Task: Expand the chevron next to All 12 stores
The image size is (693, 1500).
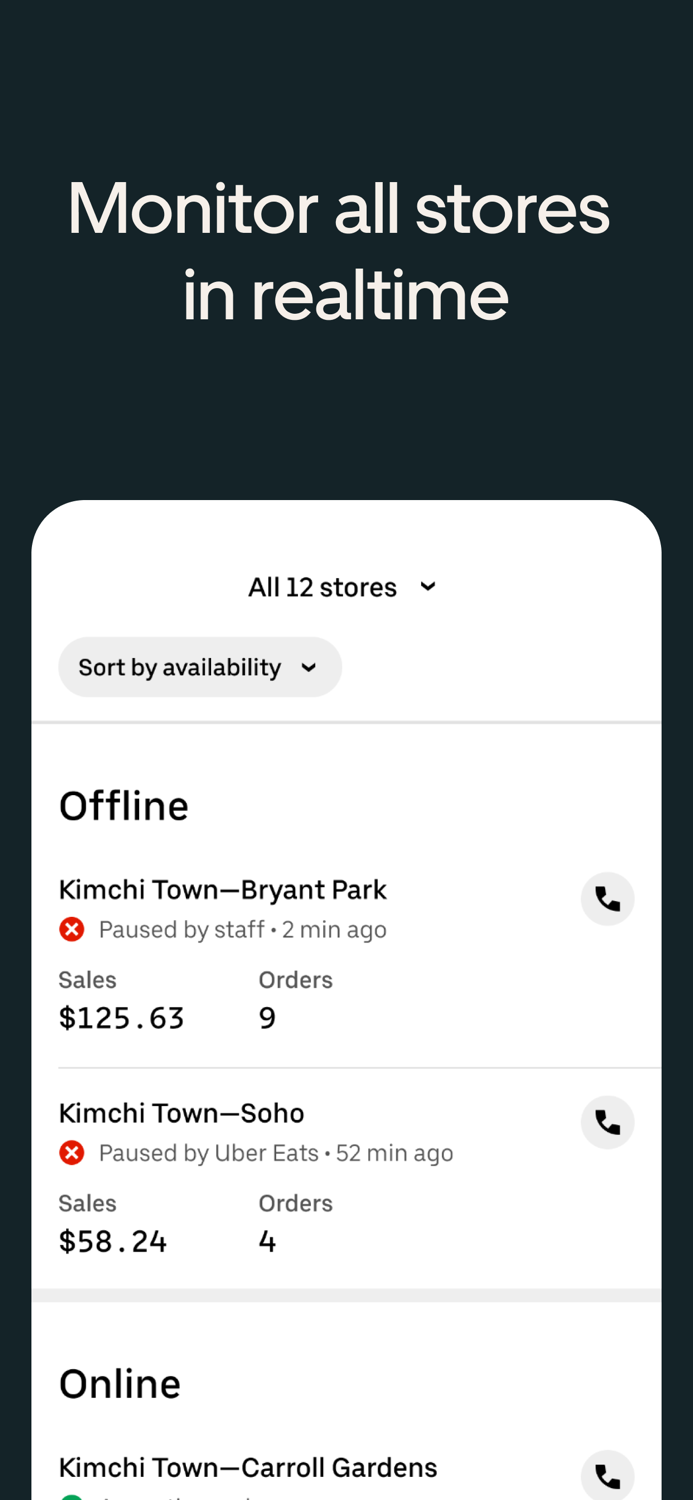Action: coord(428,587)
